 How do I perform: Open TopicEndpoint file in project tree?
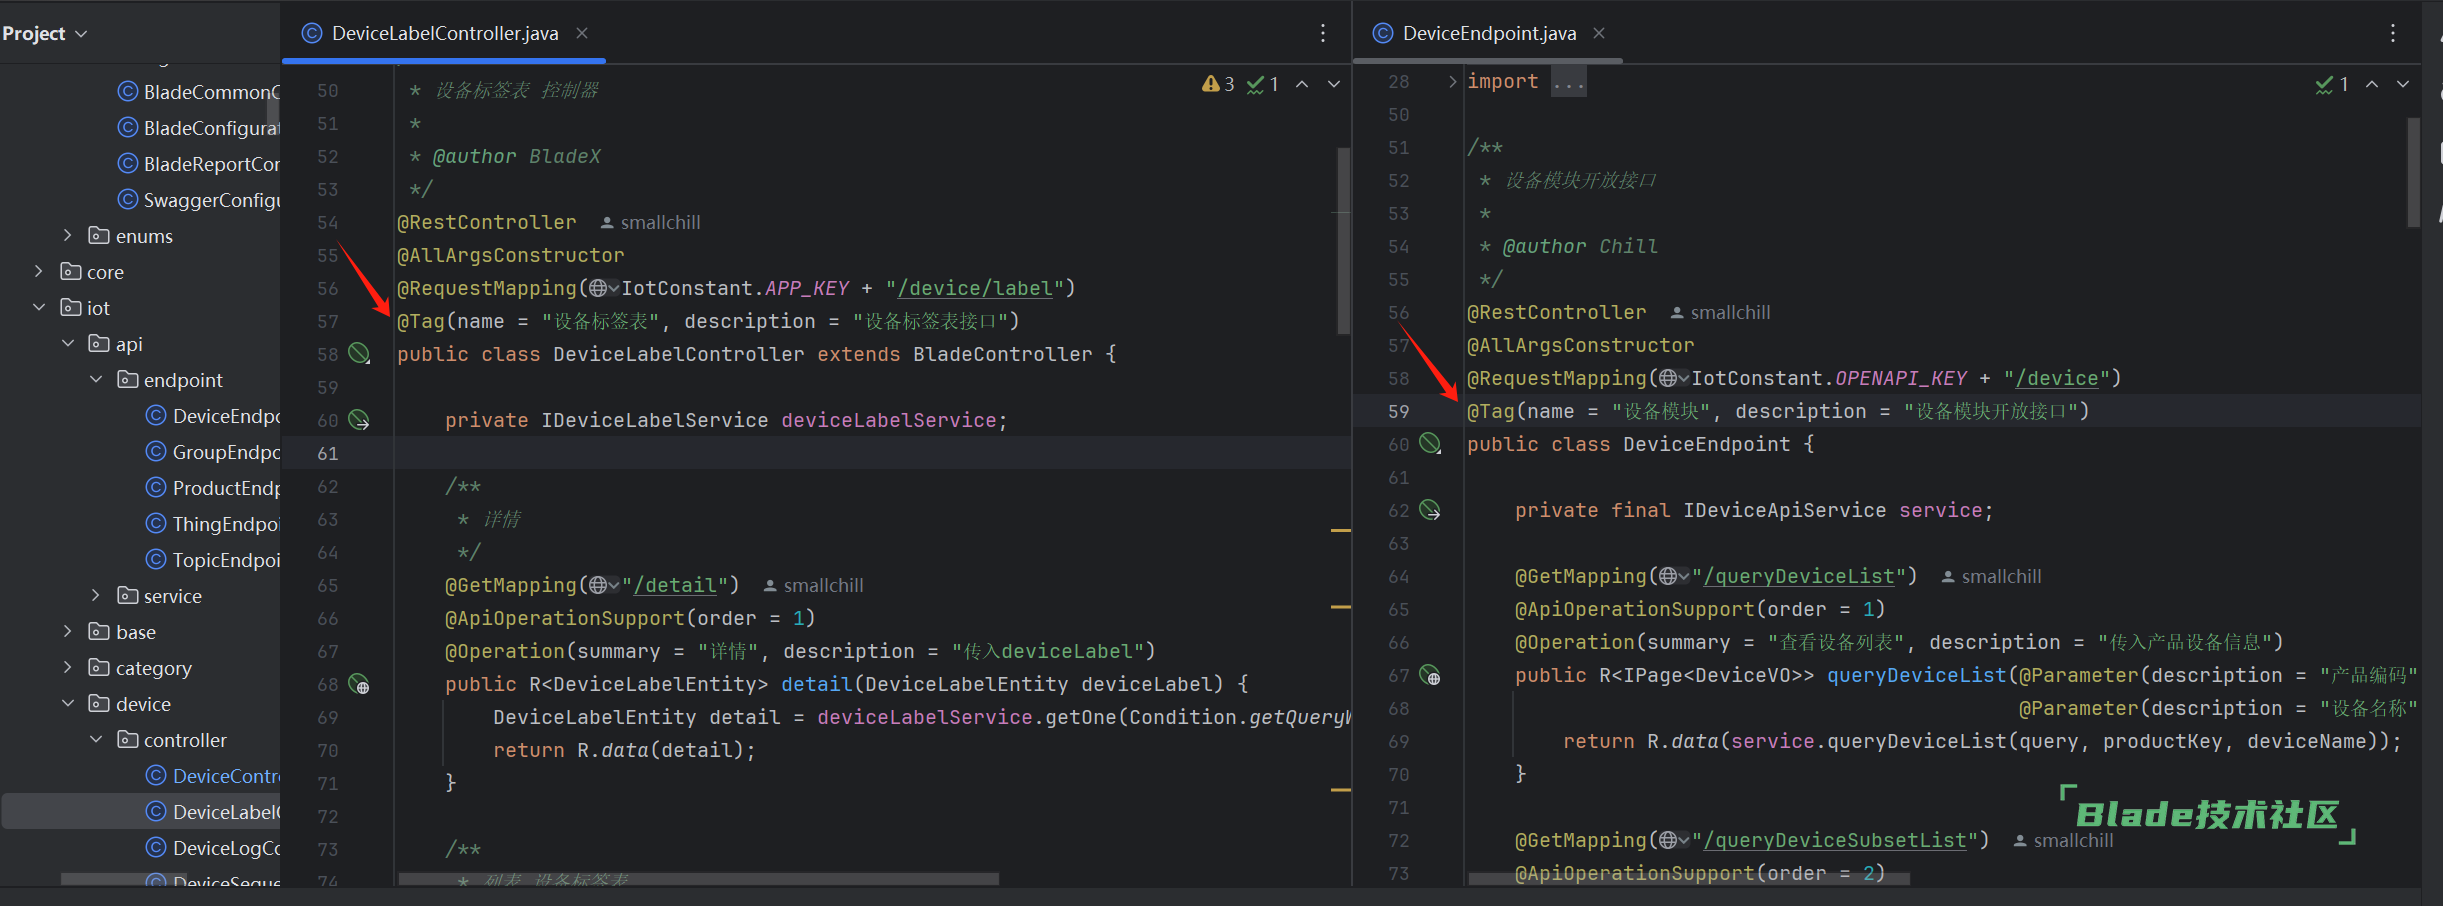[x=213, y=560]
